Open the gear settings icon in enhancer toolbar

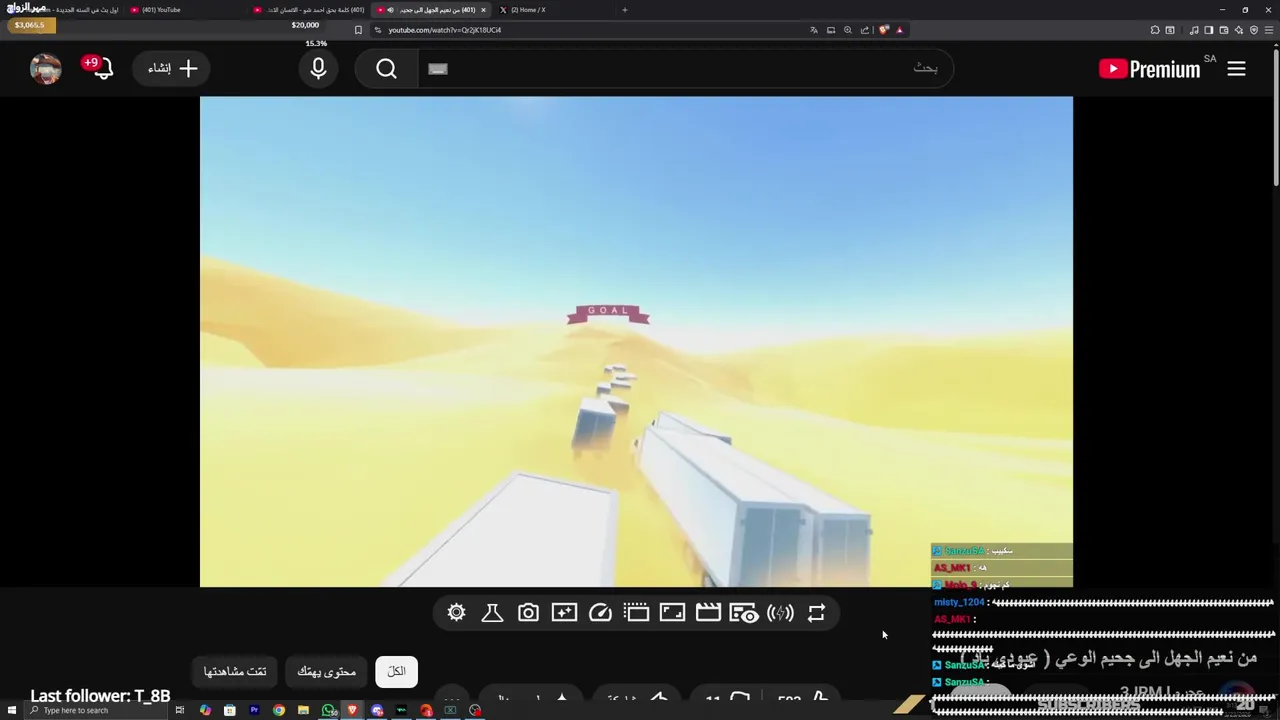(x=456, y=613)
